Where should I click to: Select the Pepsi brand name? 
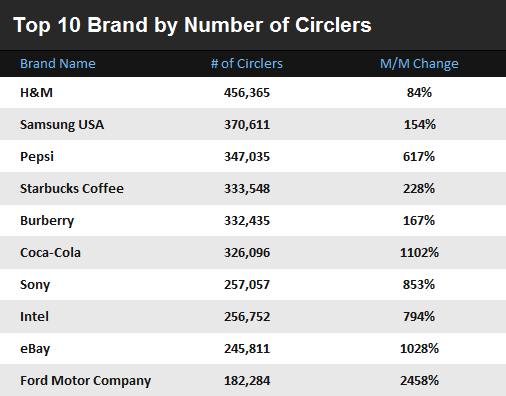37,157
